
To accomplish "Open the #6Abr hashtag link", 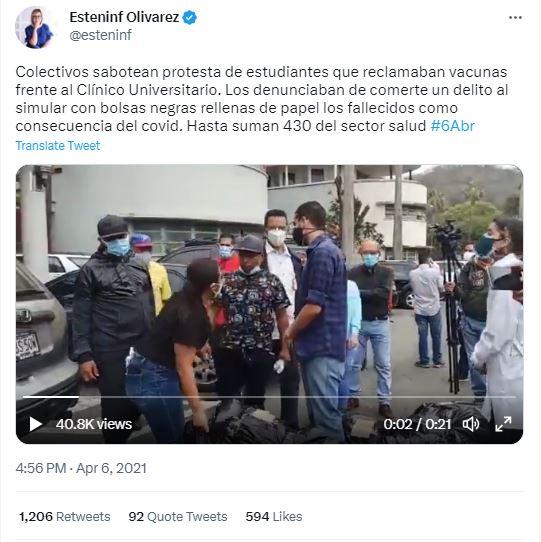I will (x=453, y=126).
